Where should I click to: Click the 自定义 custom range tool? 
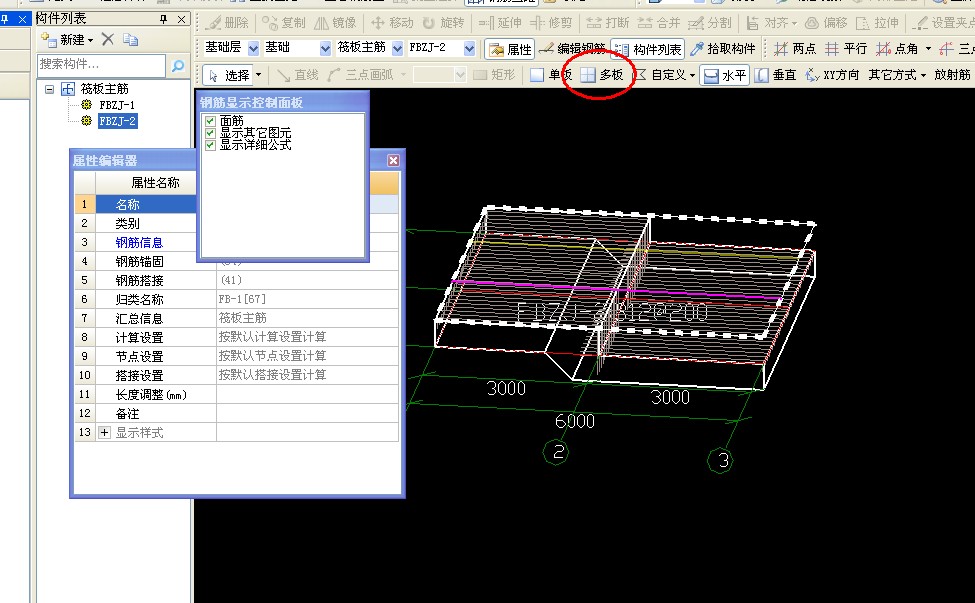click(663, 75)
